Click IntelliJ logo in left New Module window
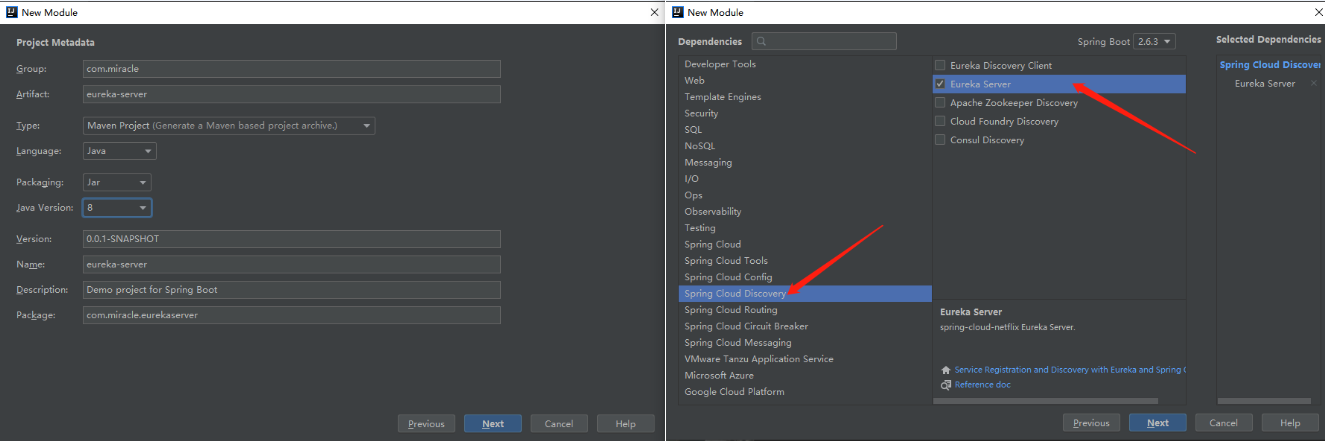Image resolution: width=1325 pixels, height=441 pixels. click(12, 12)
